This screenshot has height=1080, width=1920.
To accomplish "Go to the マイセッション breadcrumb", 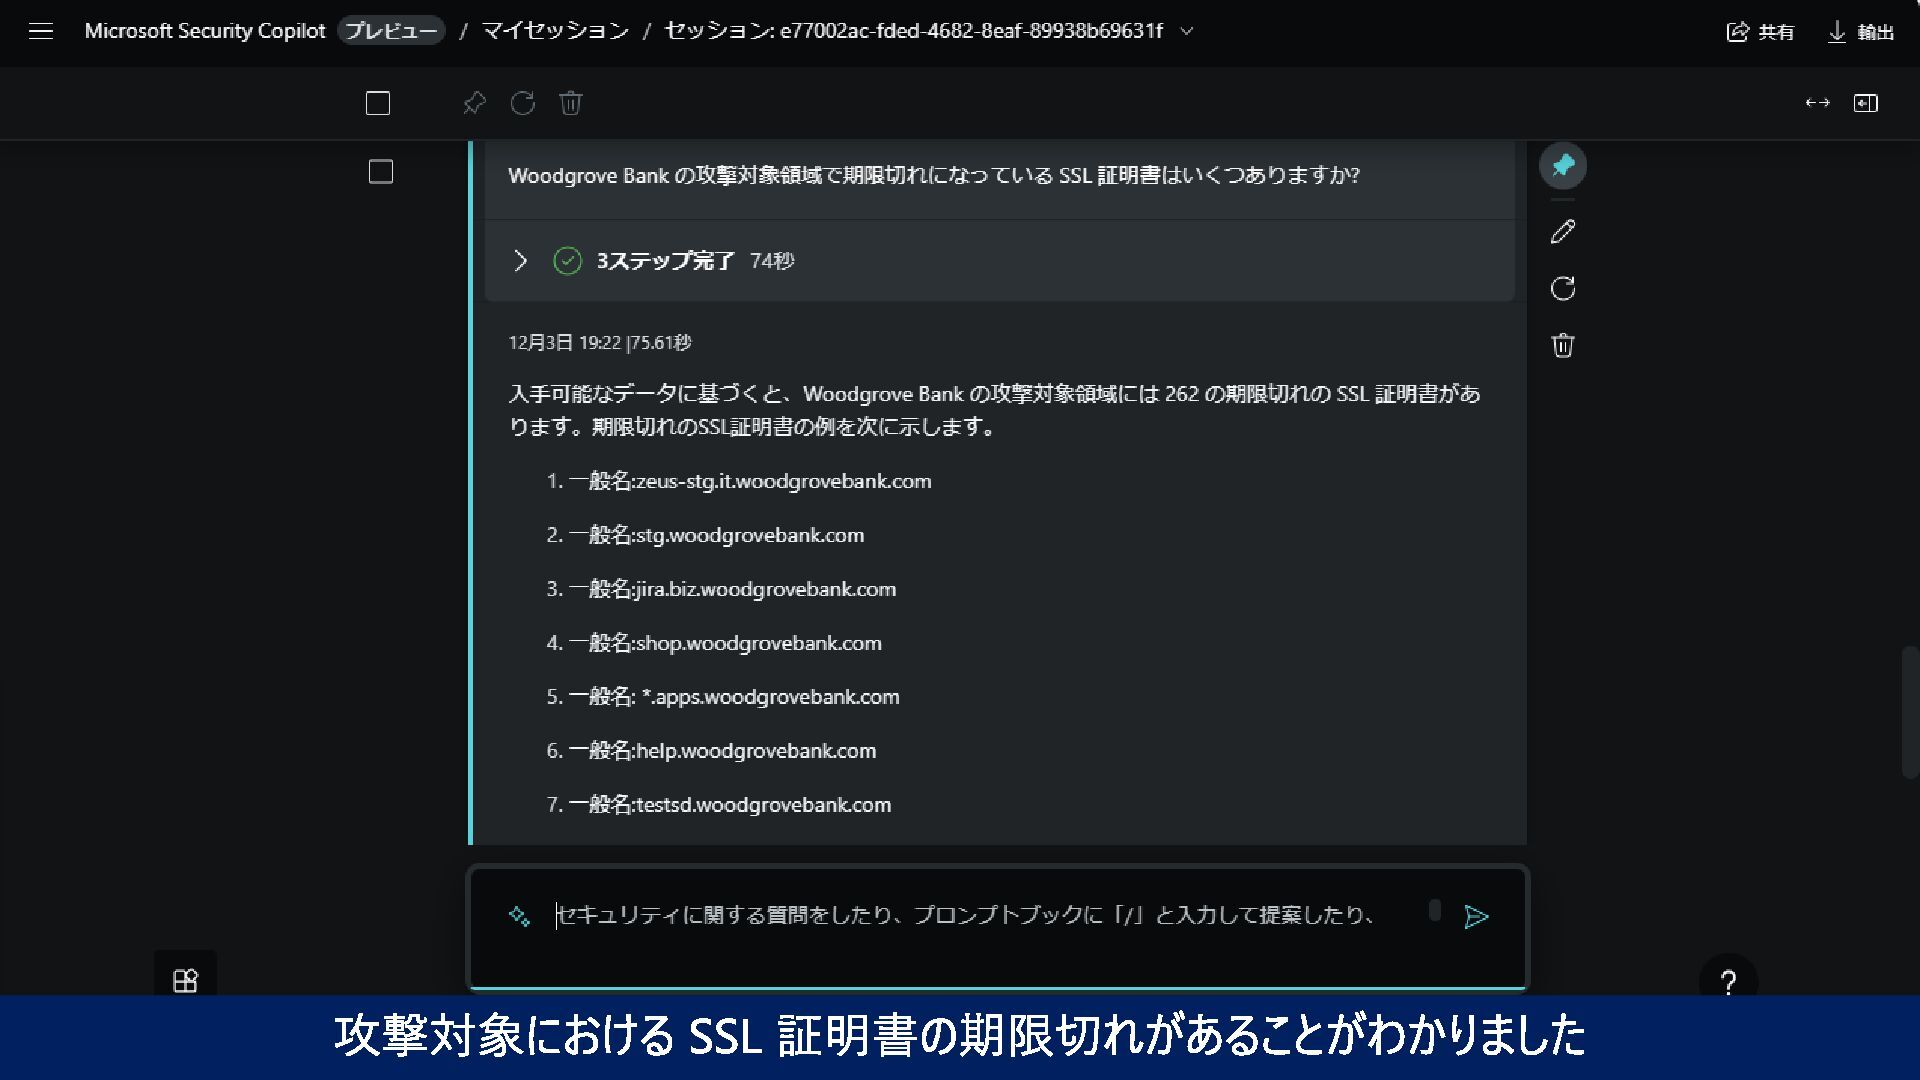I will coord(555,31).
